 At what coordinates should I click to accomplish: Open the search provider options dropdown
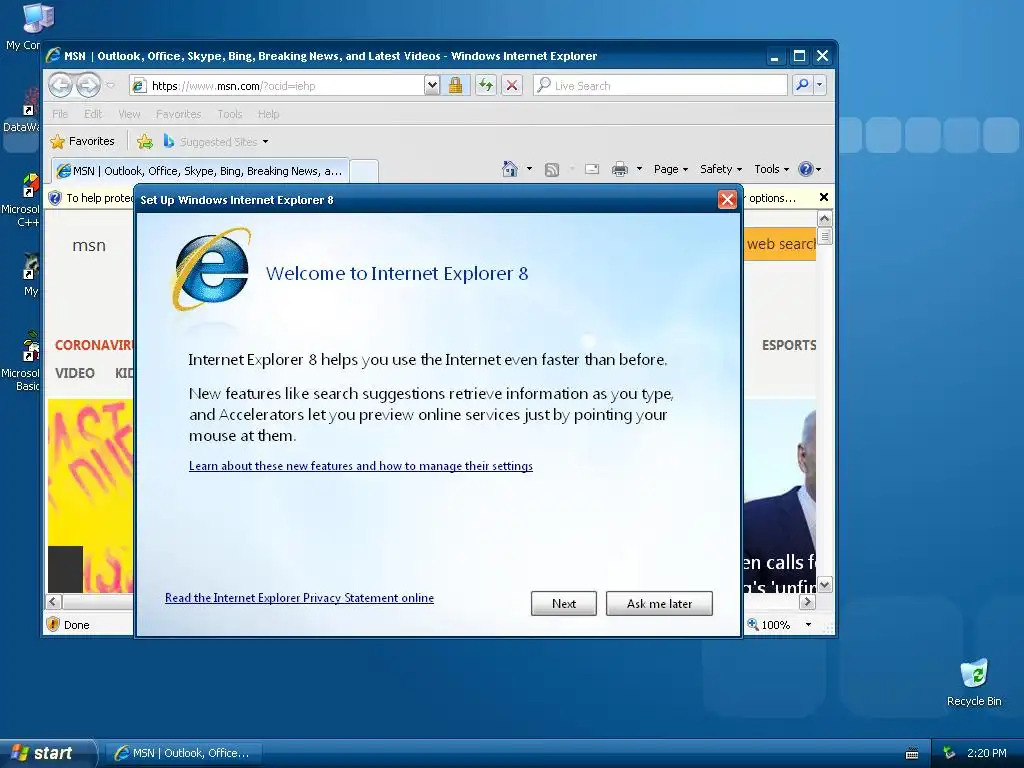820,85
